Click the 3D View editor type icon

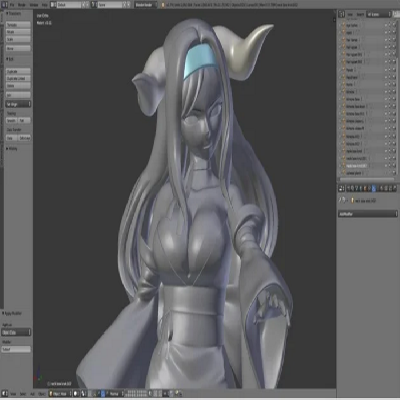(5, 393)
